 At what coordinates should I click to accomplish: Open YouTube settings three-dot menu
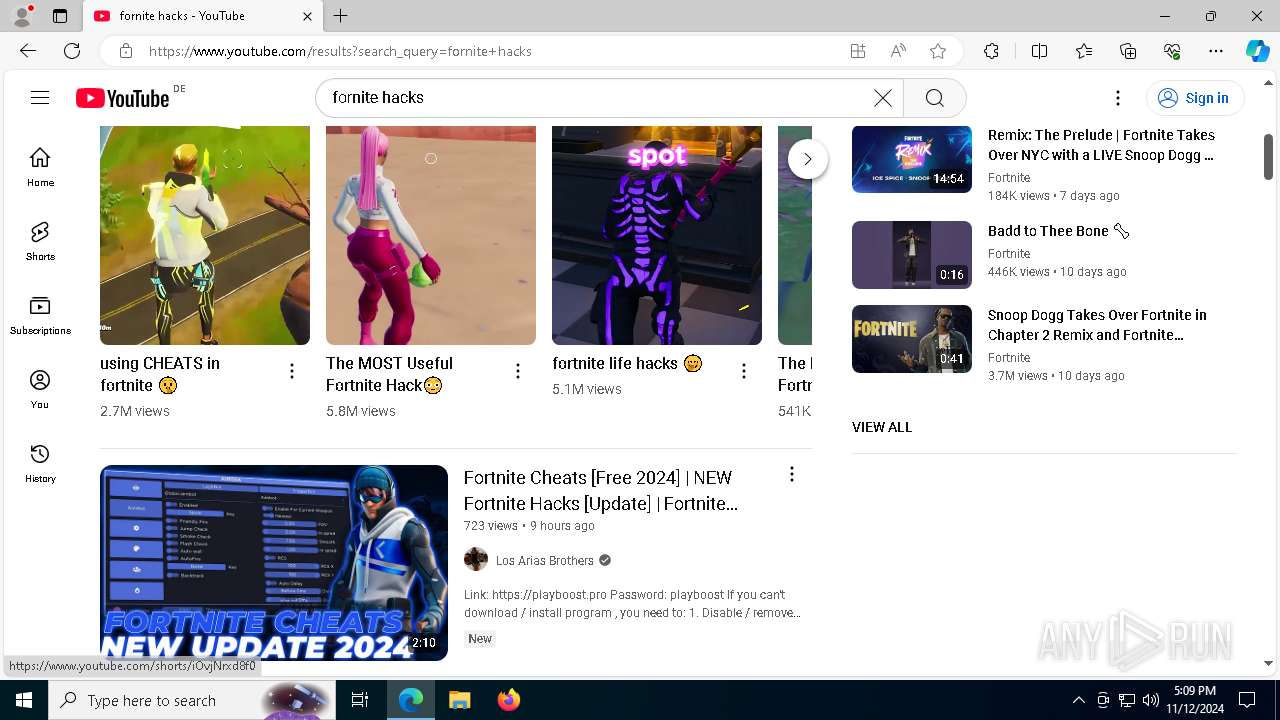pyautogui.click(x=1118, y=97)
